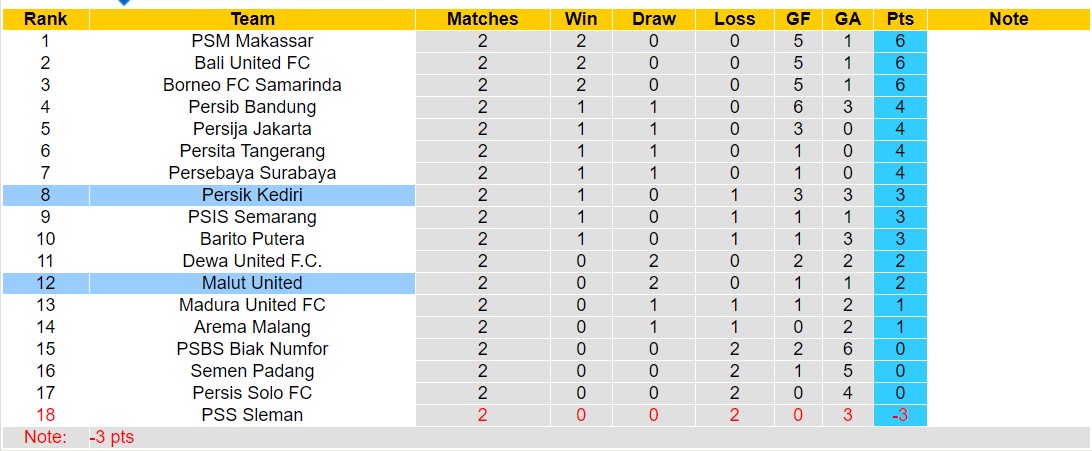Click the Note column header
The width and height of the screenshot is (1092, 451).
point(1008,19)
